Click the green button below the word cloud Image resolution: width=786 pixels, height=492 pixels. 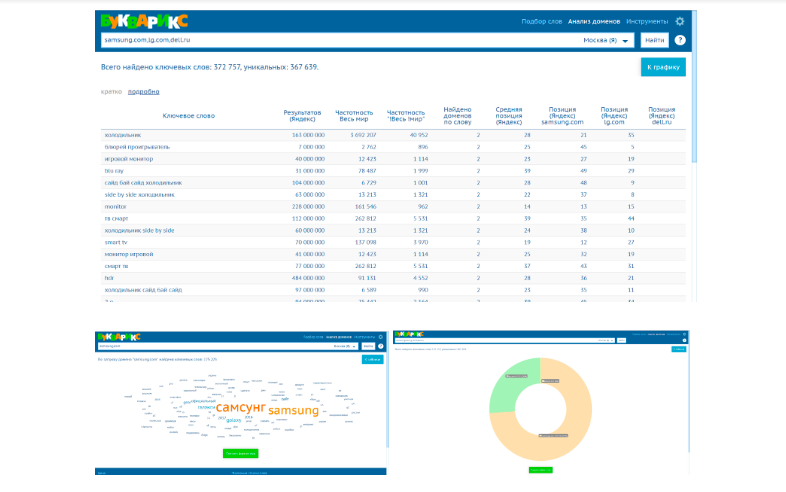(241, 453)
